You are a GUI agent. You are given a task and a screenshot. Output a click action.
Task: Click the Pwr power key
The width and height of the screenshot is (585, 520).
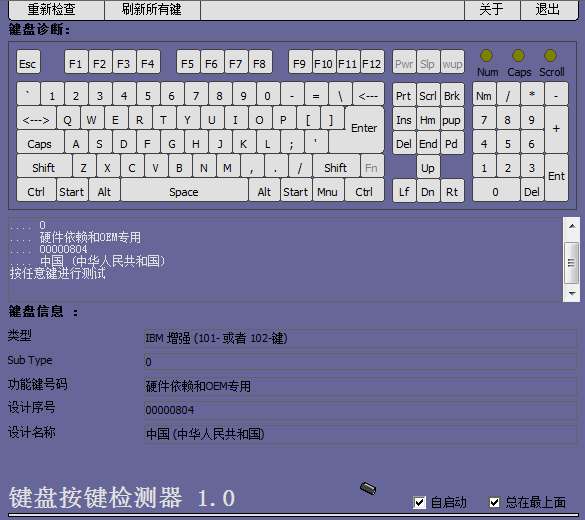[x=404, y=62]
